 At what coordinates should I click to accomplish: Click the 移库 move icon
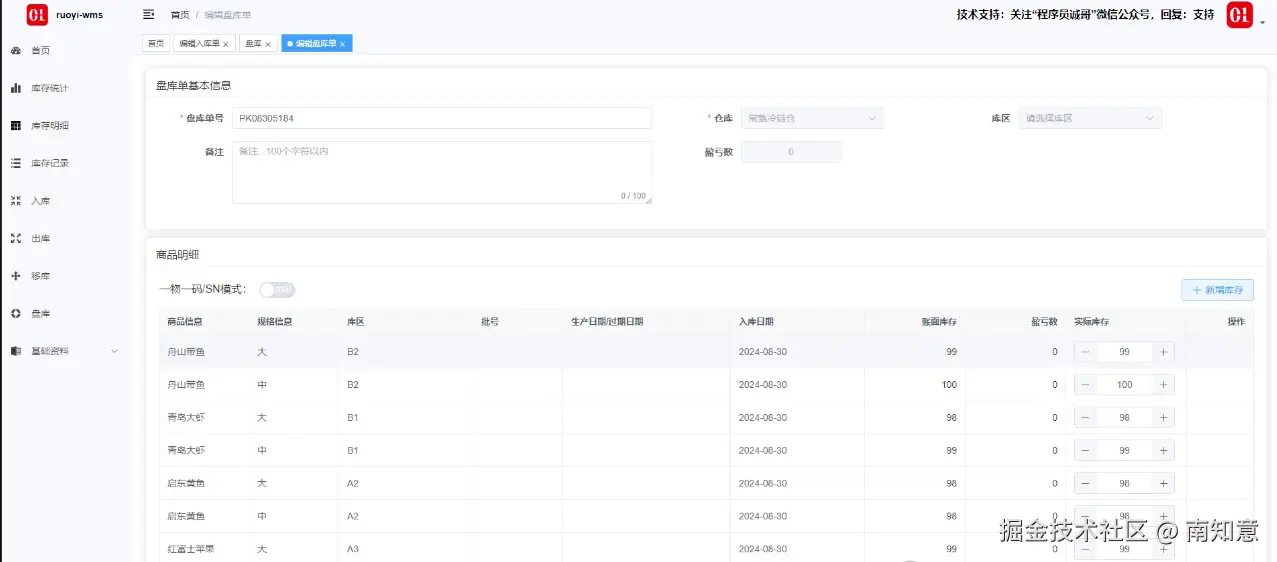click(15, 276)
